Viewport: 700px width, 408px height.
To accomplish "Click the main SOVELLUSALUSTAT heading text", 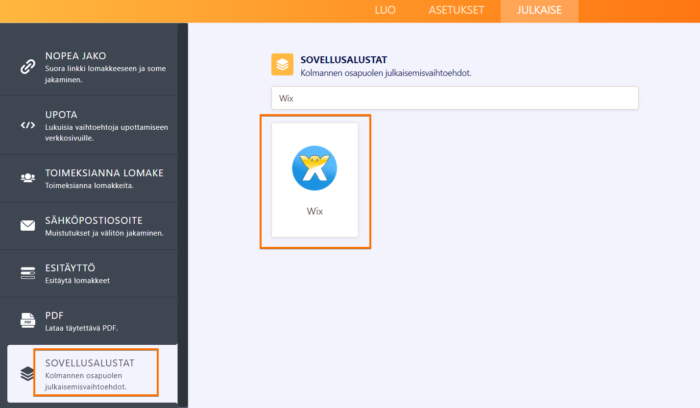I will pos(344,60).
